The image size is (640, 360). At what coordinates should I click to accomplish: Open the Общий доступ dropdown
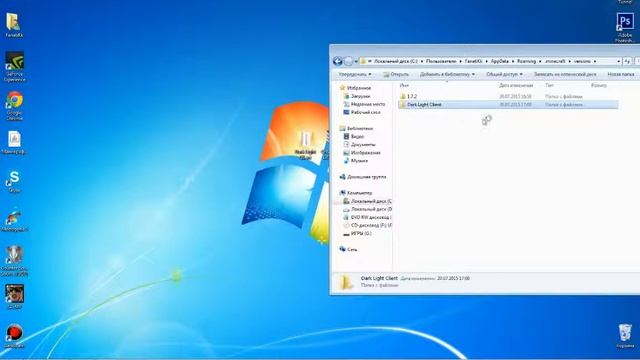coord(504,74)
